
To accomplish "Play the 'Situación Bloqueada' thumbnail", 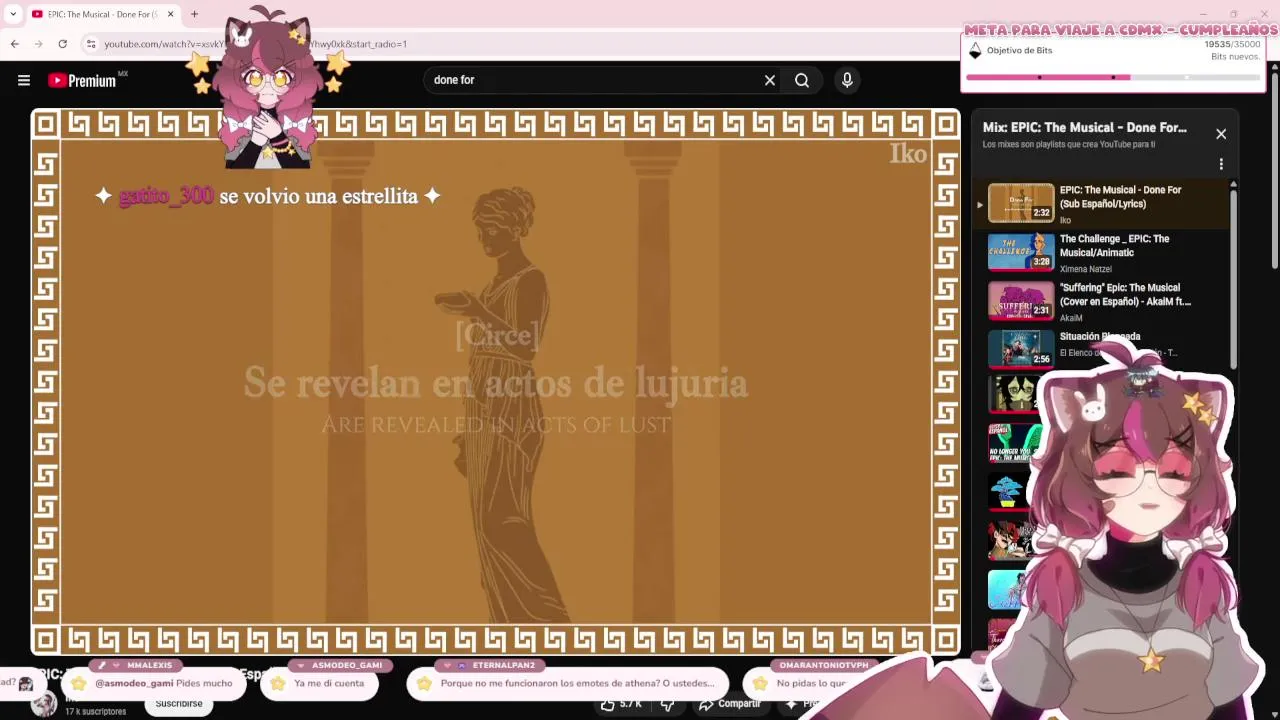I will pos(1021,349).
